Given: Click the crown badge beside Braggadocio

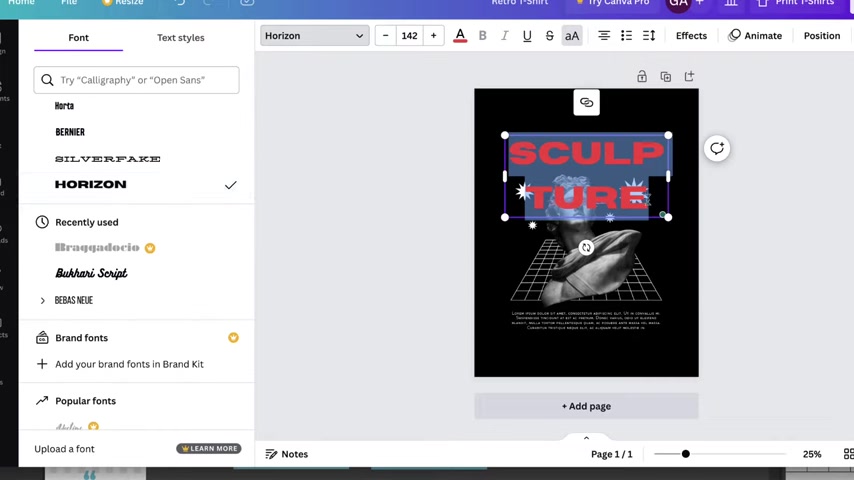Looking at the screenshot, I should pyautogui.click(x=150, y=248).
